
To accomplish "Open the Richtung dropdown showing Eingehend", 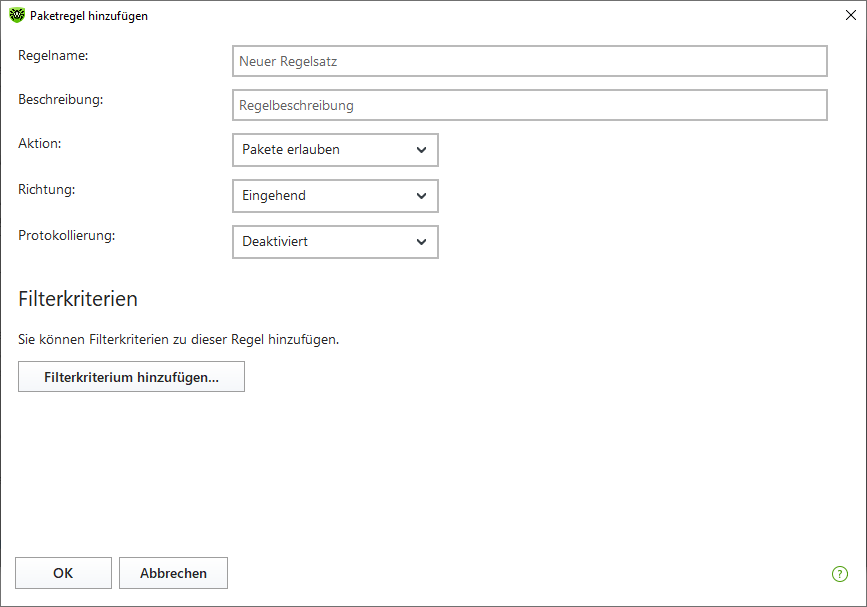I will (x=335, y=196).
